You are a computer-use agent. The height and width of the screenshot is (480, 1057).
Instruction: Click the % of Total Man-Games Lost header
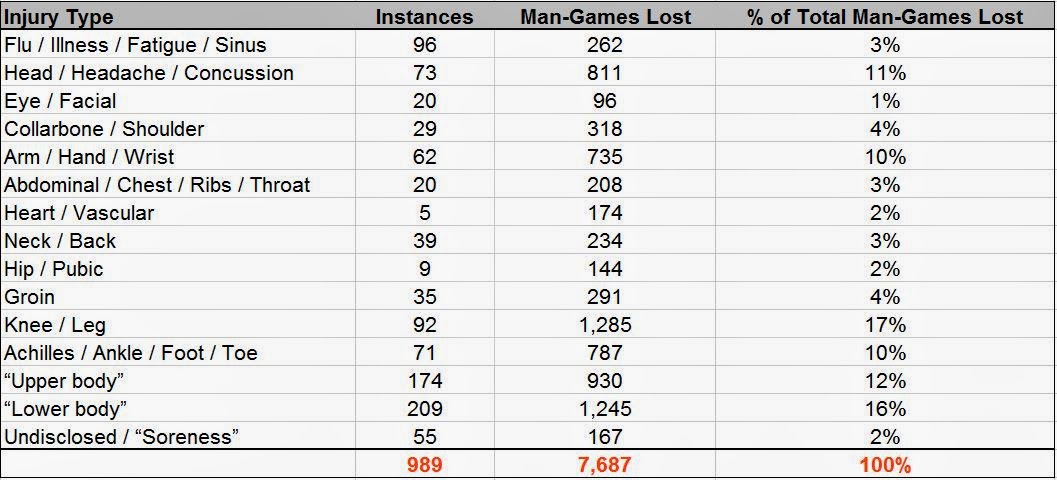point(885,17)
